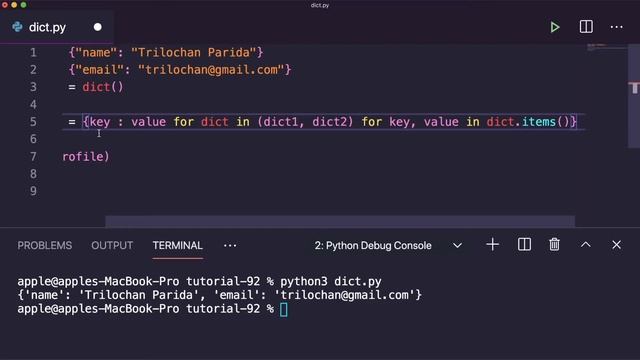Click dict() call on line 3

point(102,87)
